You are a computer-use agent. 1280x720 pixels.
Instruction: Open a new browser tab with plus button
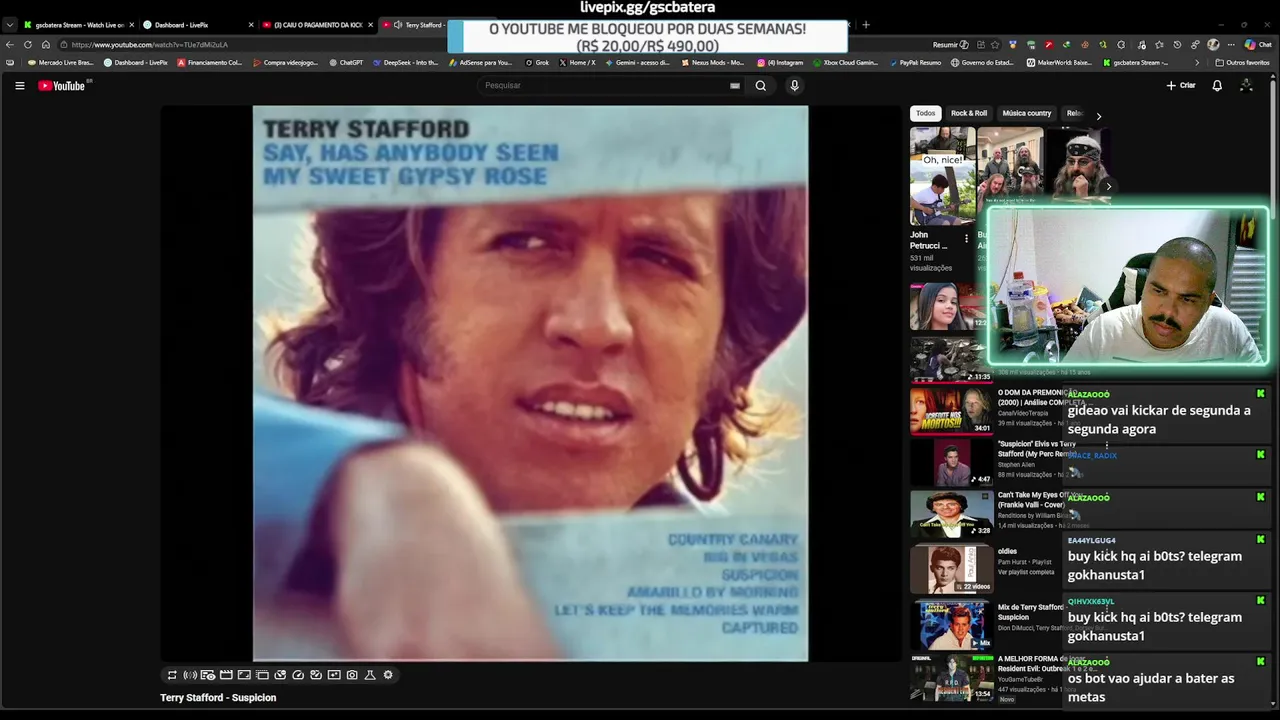tap(866, 25)
